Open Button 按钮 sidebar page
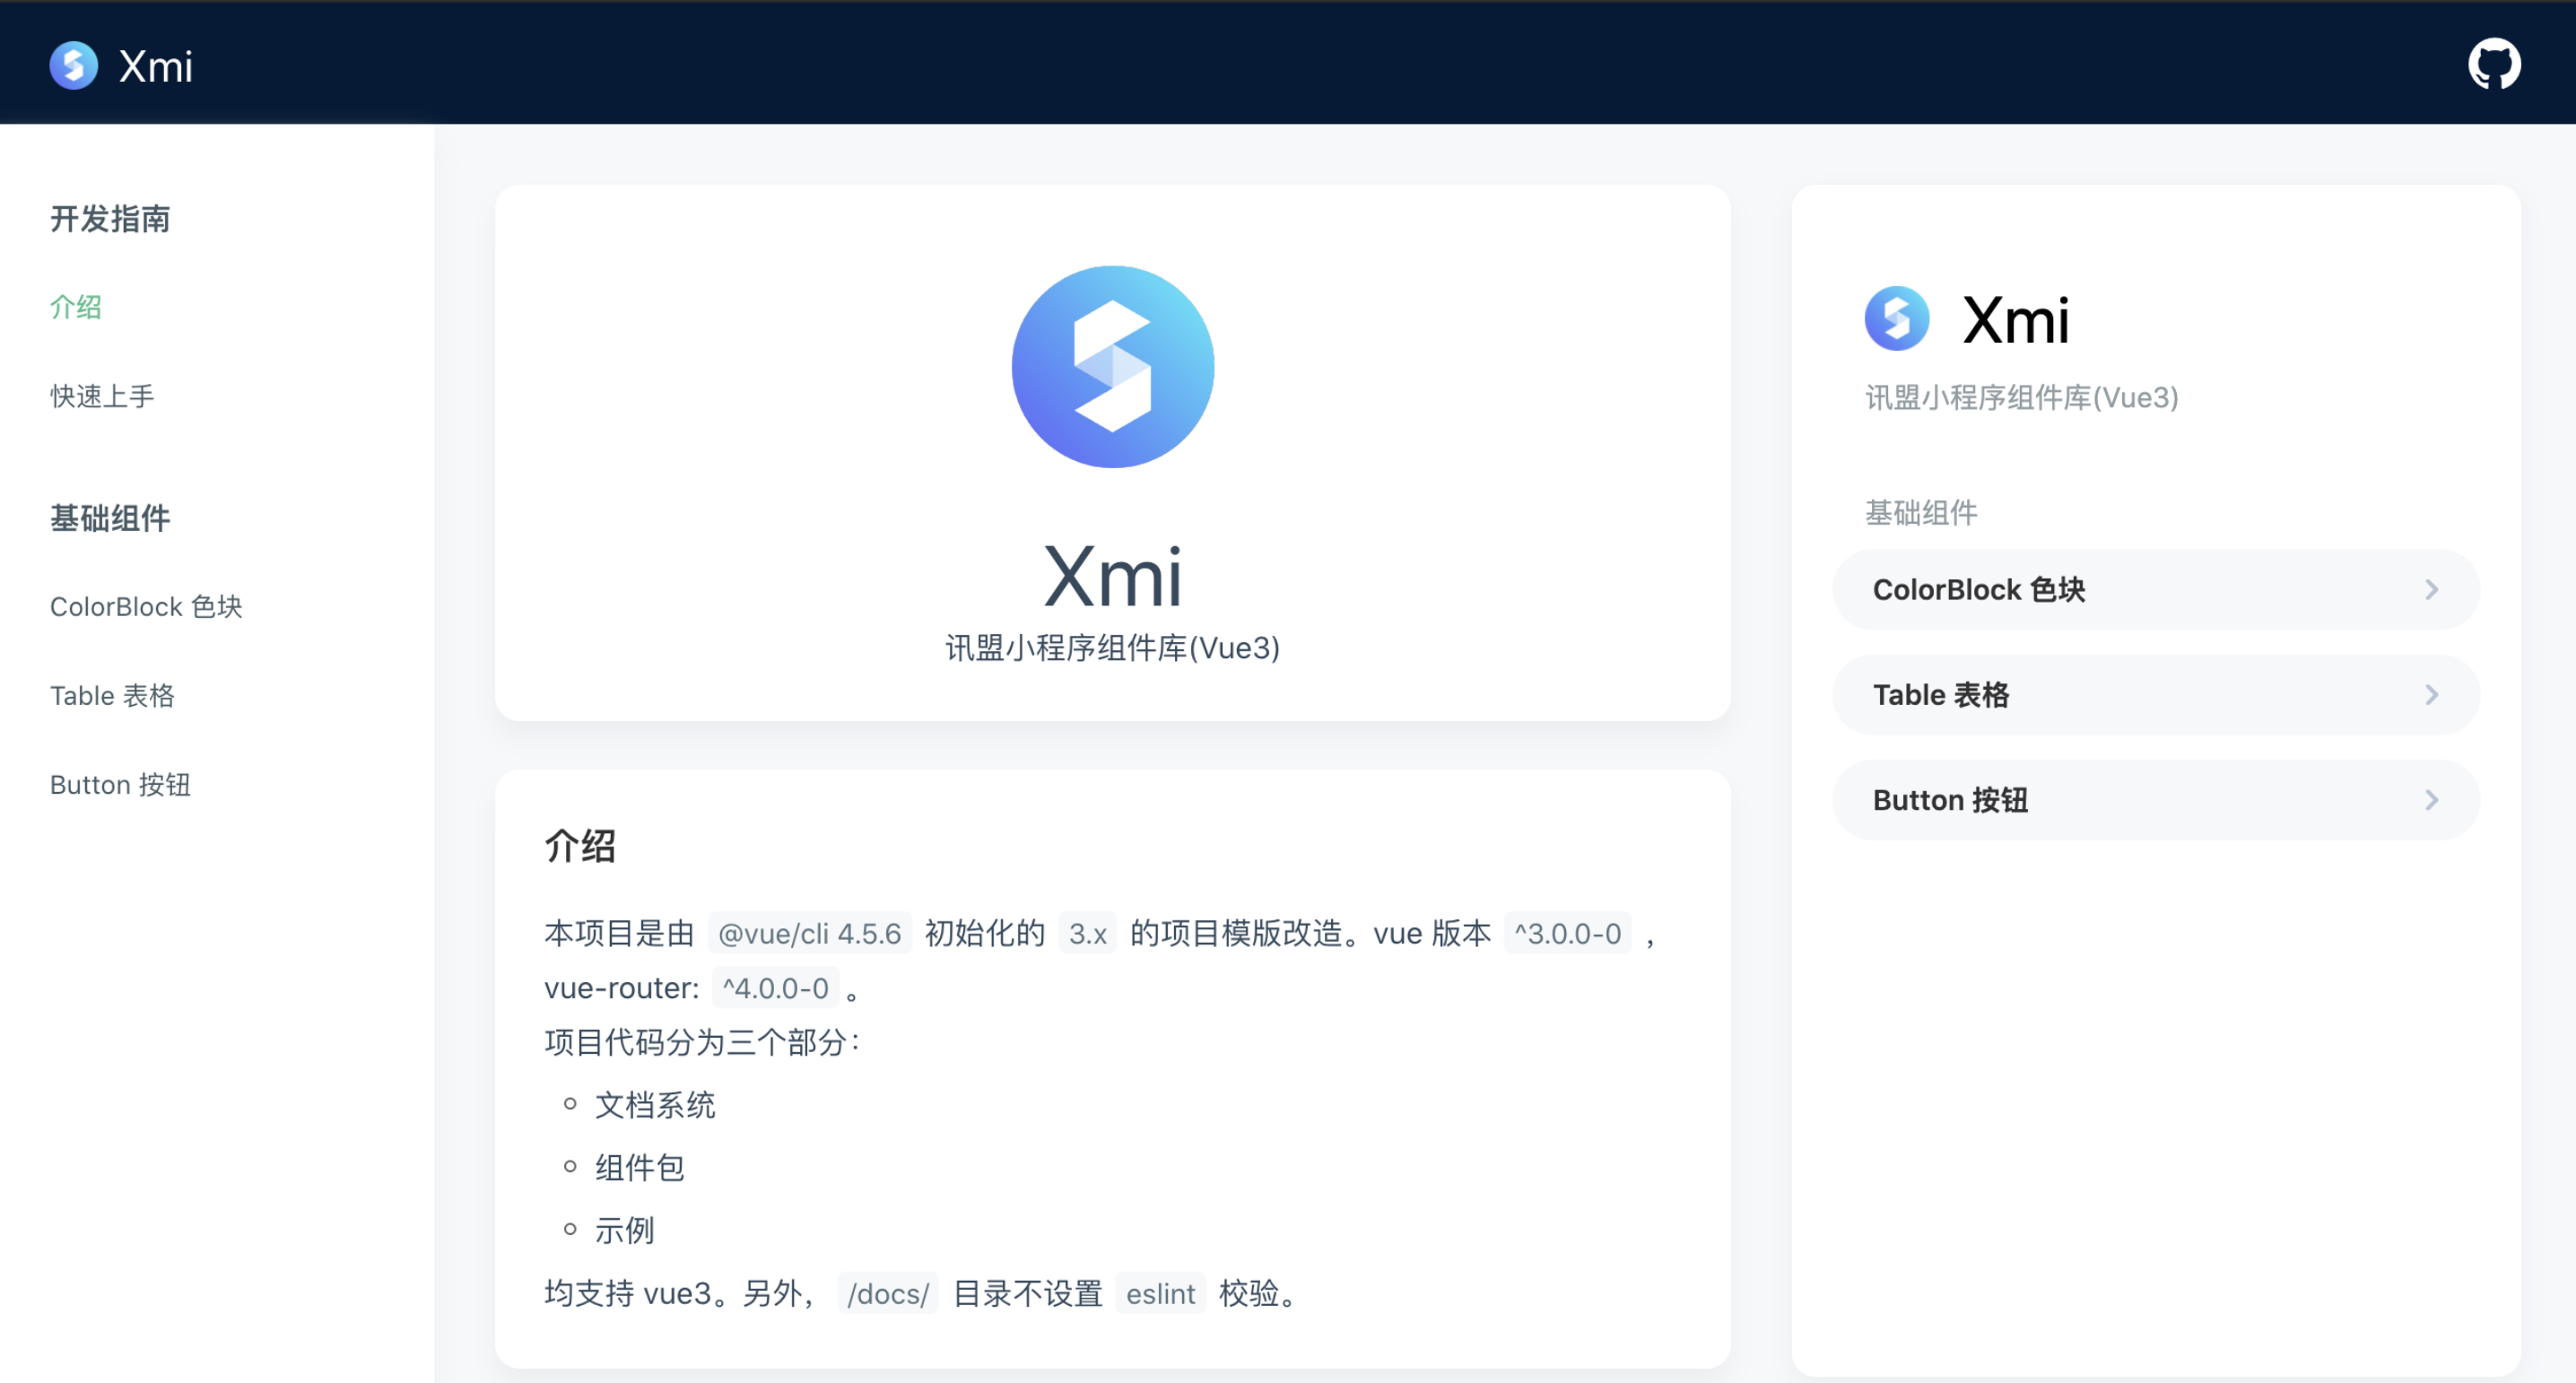This screenshot has height=1383, width=2576. [120, 785]
